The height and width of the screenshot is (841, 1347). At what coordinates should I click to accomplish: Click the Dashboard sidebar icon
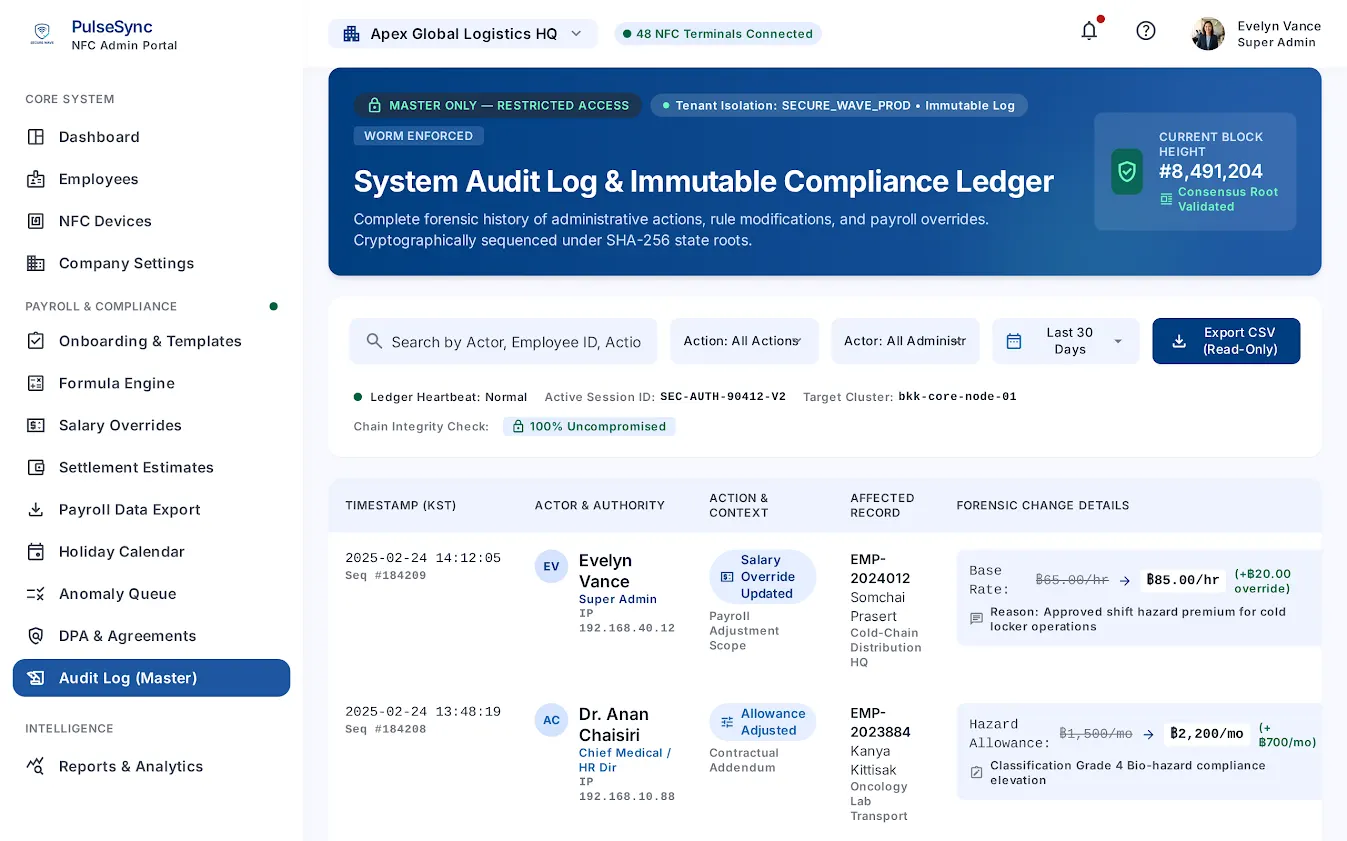pos(36,137)
